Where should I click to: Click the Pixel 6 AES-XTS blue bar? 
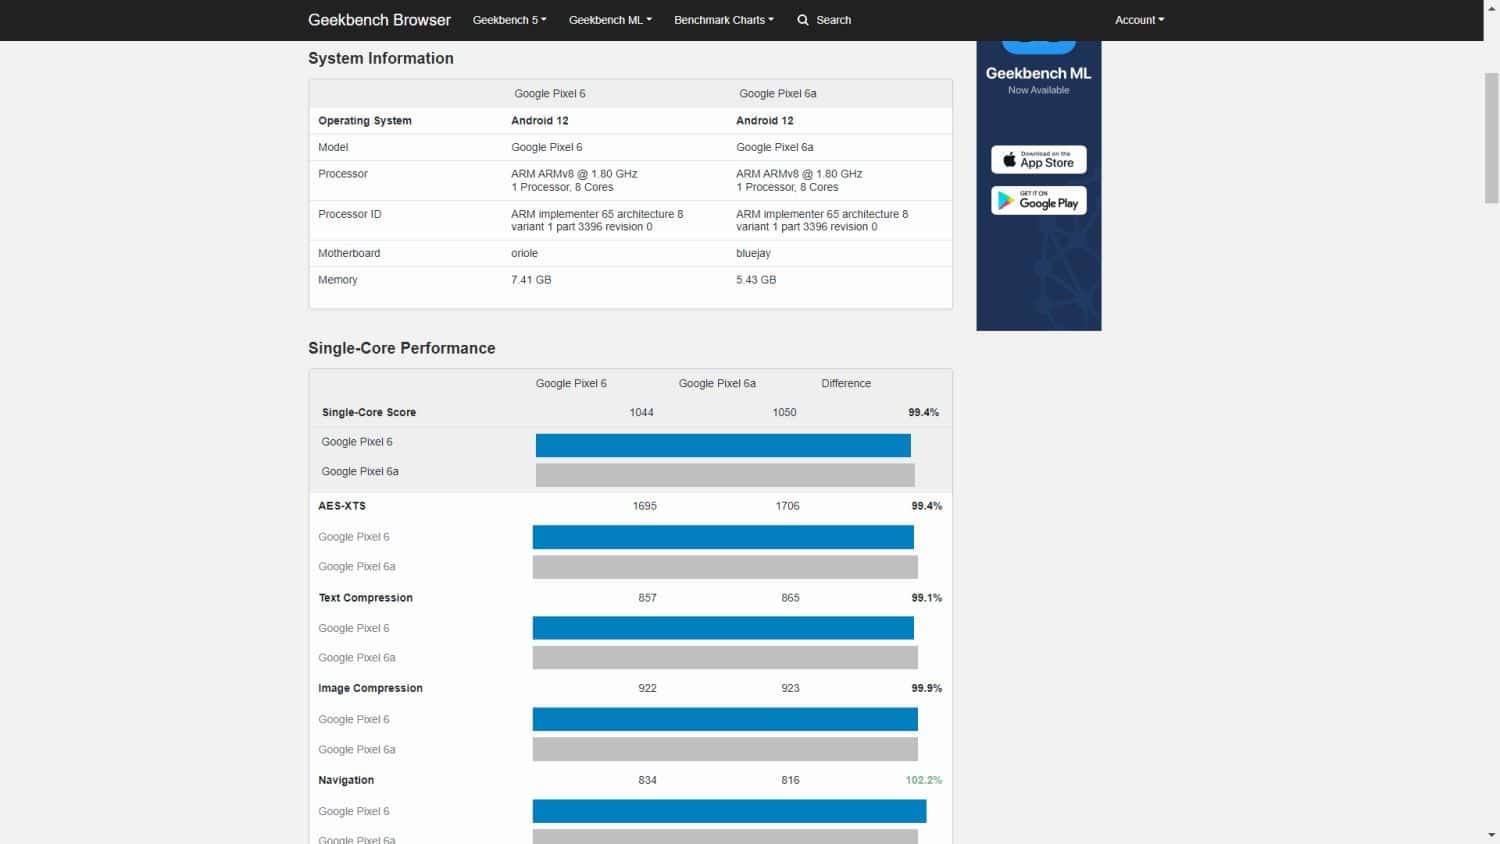723,537
